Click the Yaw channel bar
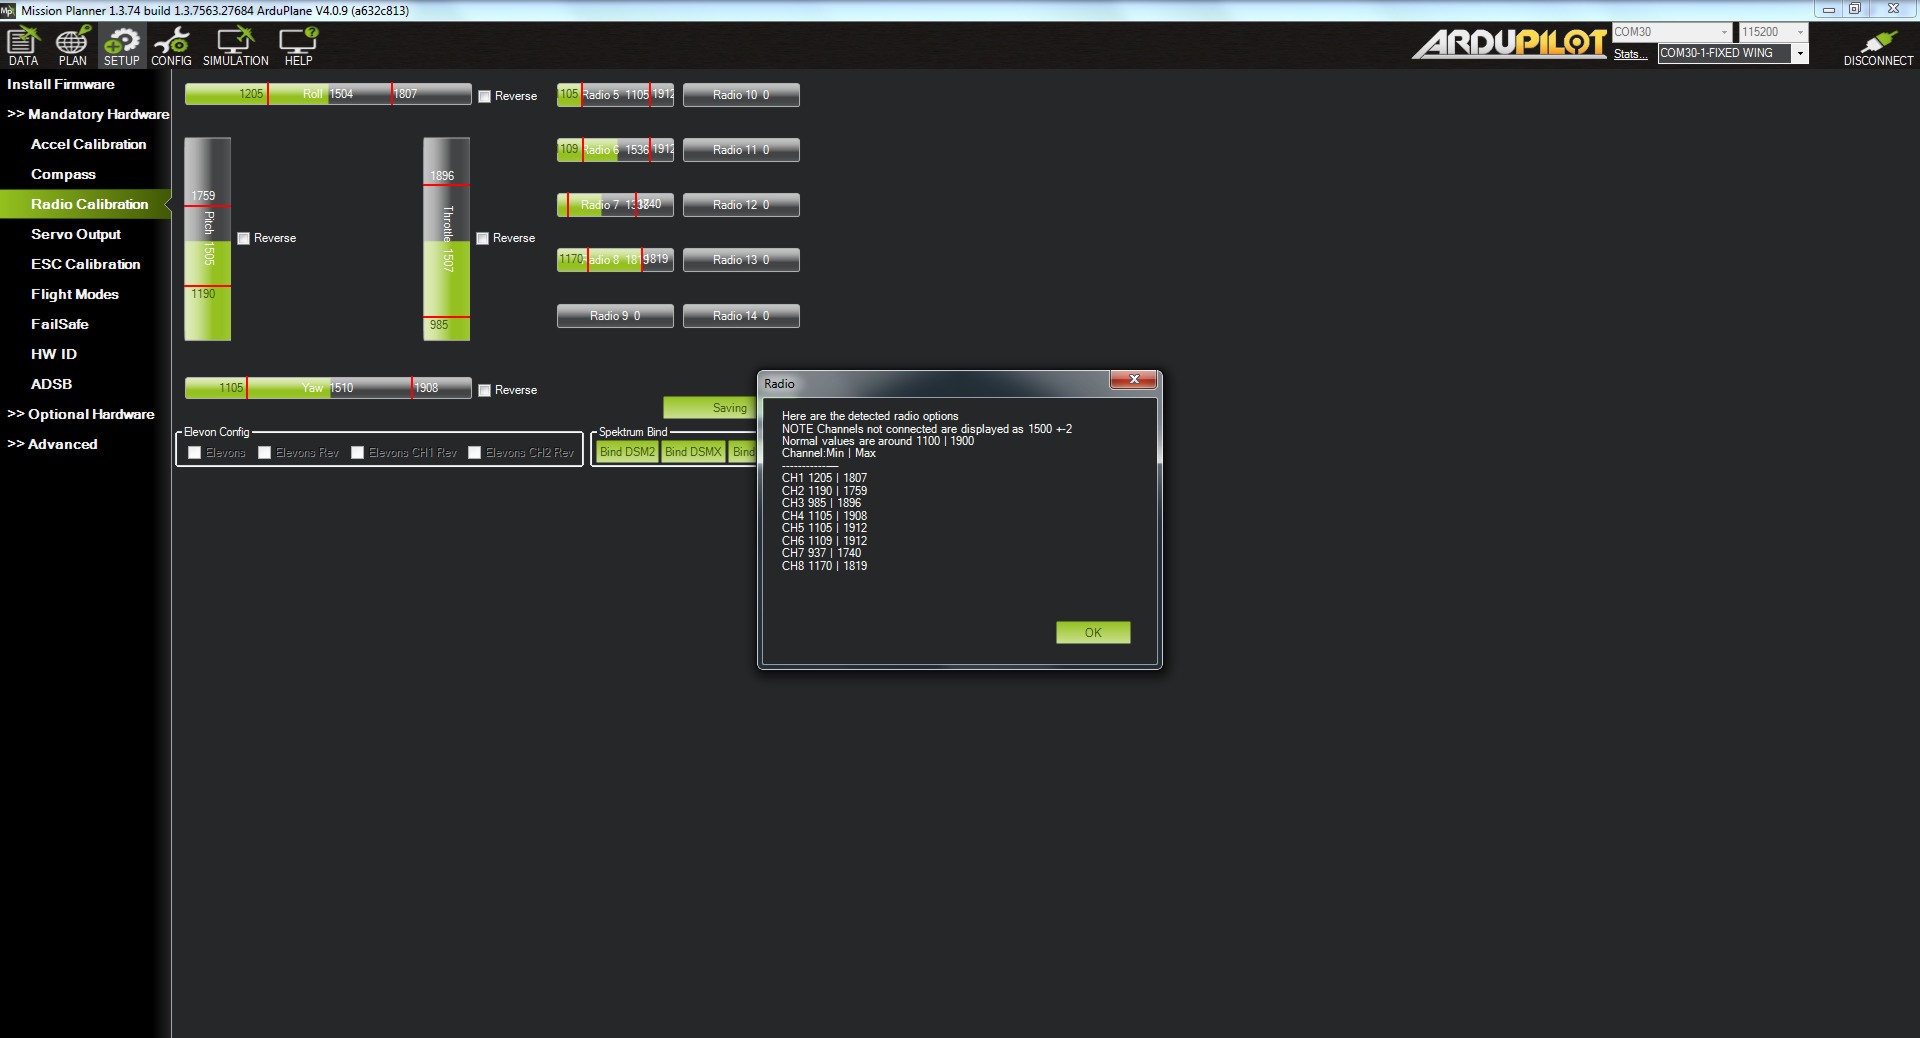This screenshot has height=1038, width=1920. pyautogui.click(x=327, y=388)
